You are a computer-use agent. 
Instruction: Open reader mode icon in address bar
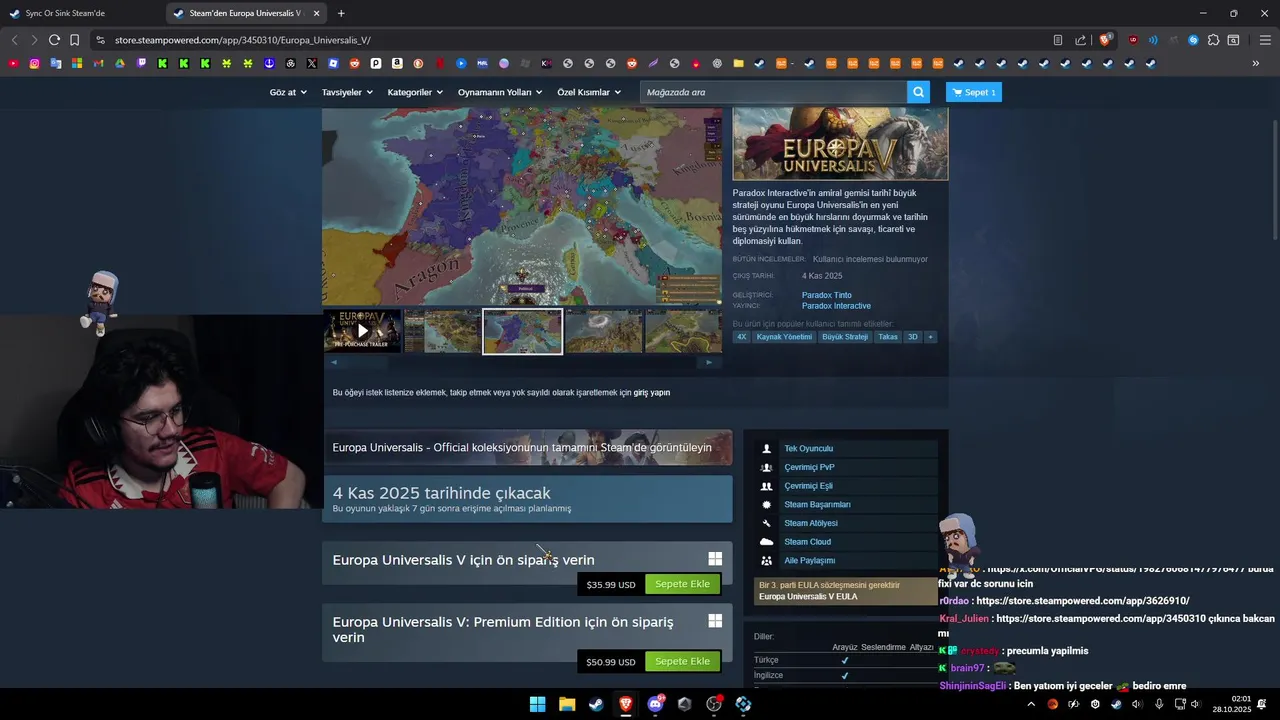(1058, 40)
